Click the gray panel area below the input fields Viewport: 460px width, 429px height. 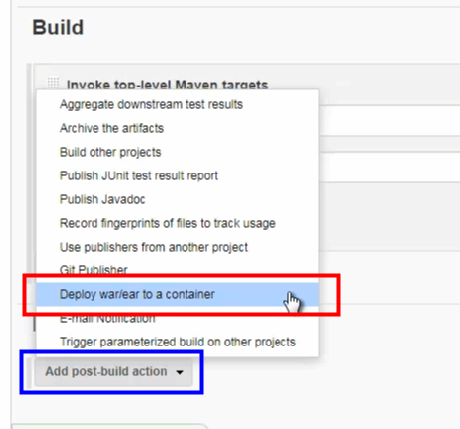pos(389,216)
